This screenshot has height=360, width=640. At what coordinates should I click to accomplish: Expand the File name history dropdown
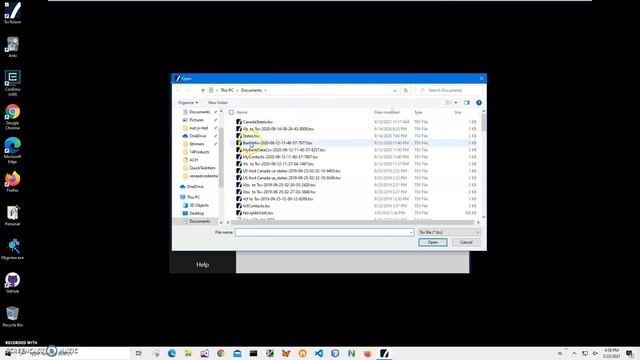coord(411,232)
